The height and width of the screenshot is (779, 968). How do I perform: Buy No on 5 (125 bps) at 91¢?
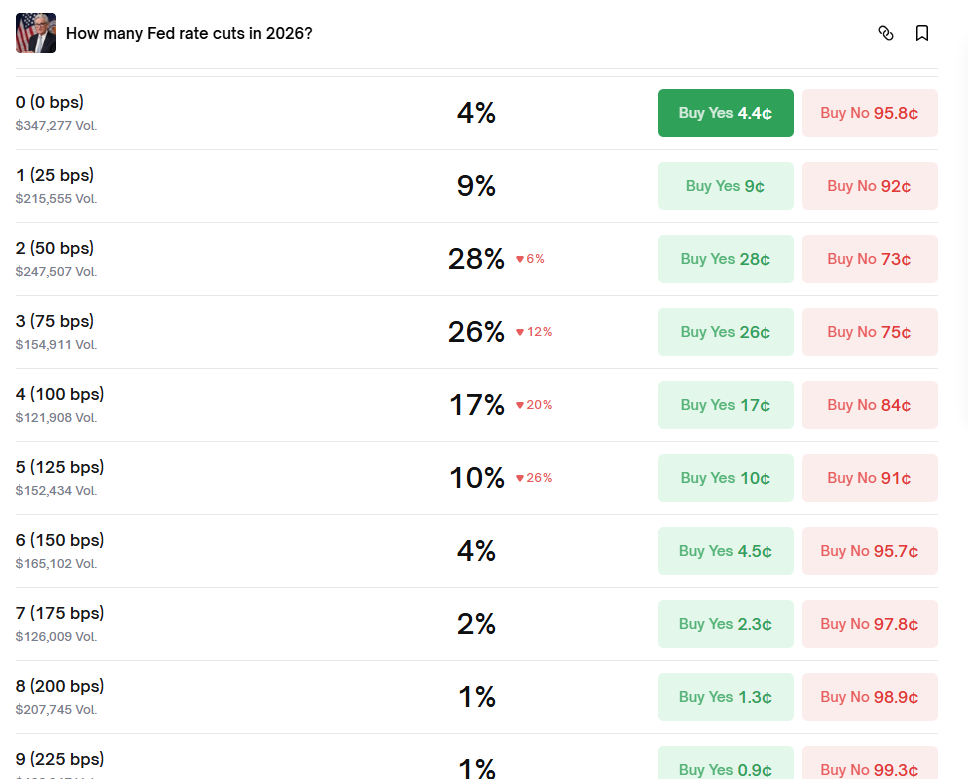(869, 478)
